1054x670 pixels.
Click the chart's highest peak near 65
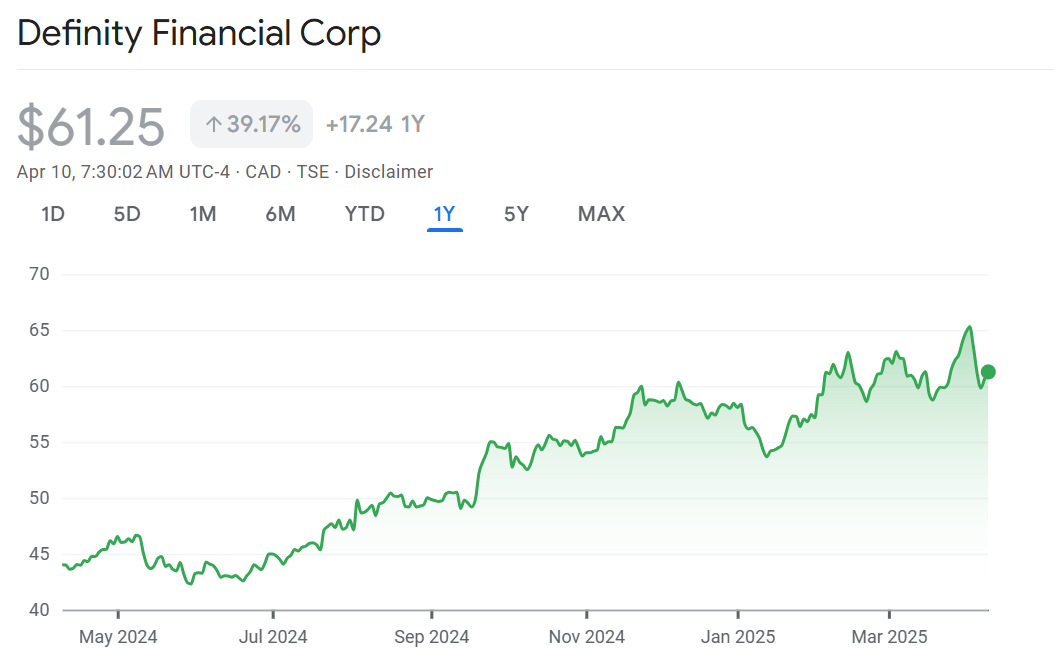tap(968, 327)
